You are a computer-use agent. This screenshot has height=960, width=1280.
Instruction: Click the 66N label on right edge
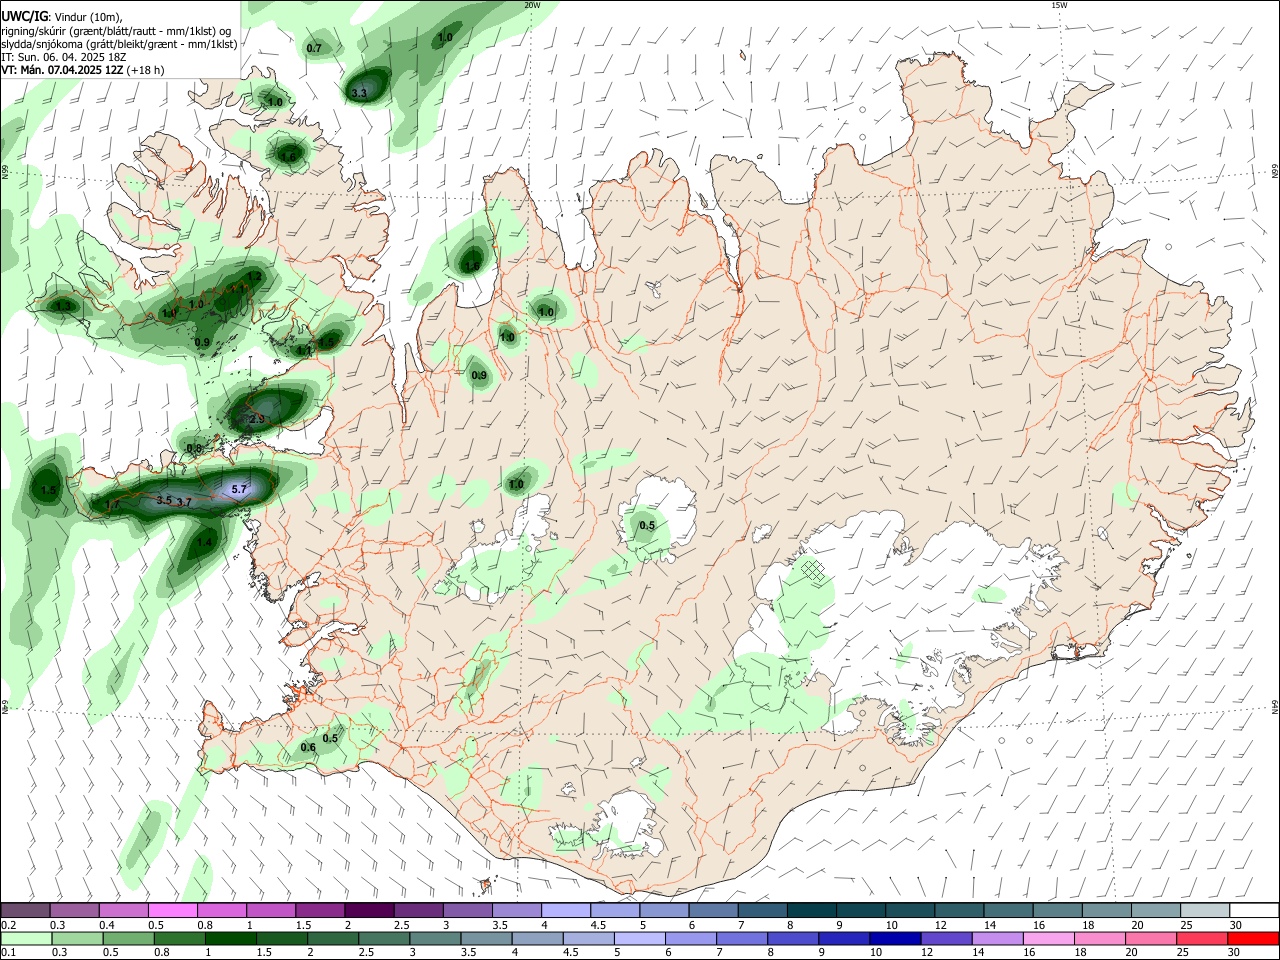click(1275, 173)
